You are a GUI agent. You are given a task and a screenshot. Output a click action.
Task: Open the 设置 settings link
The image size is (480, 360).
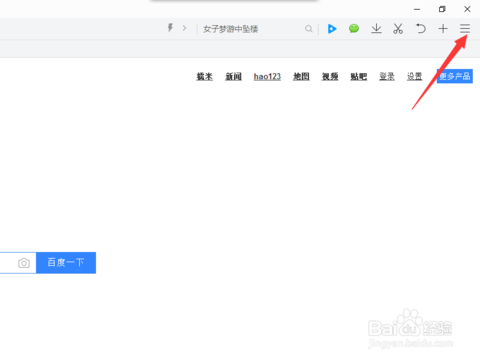(x=415, y=77)
